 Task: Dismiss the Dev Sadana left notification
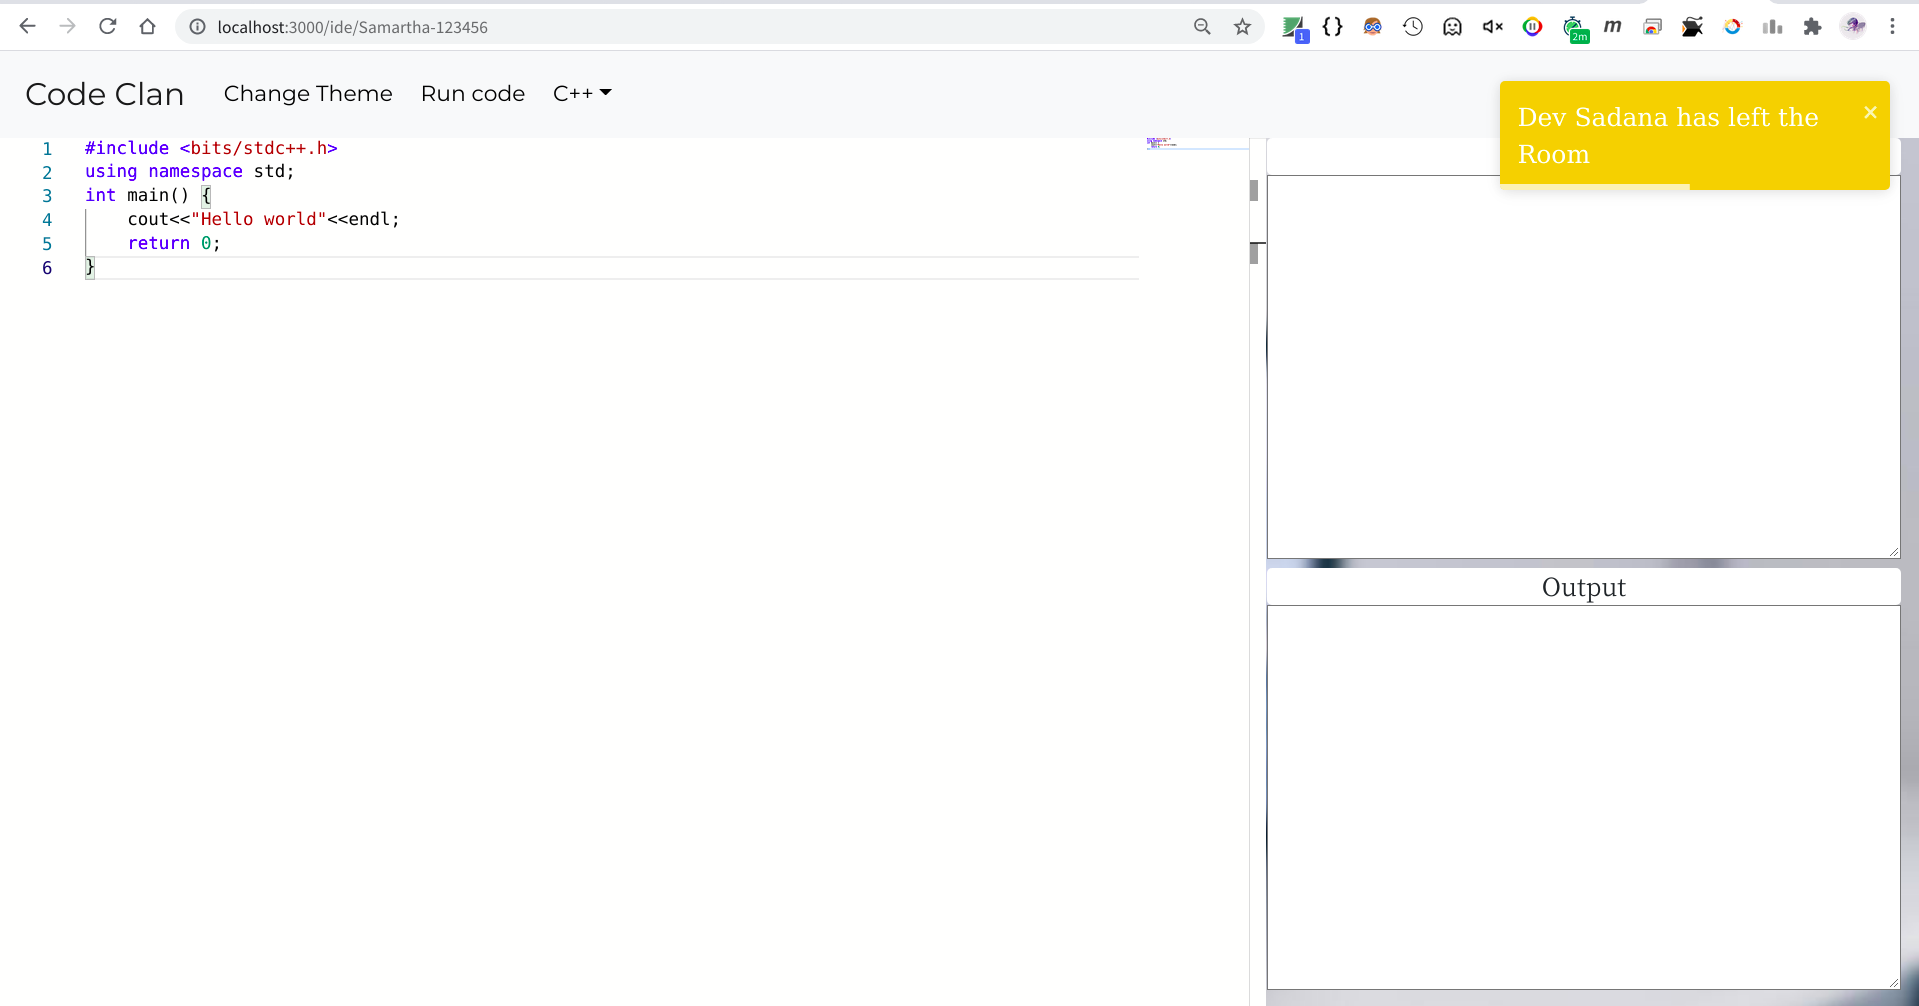click(1870, 112)
